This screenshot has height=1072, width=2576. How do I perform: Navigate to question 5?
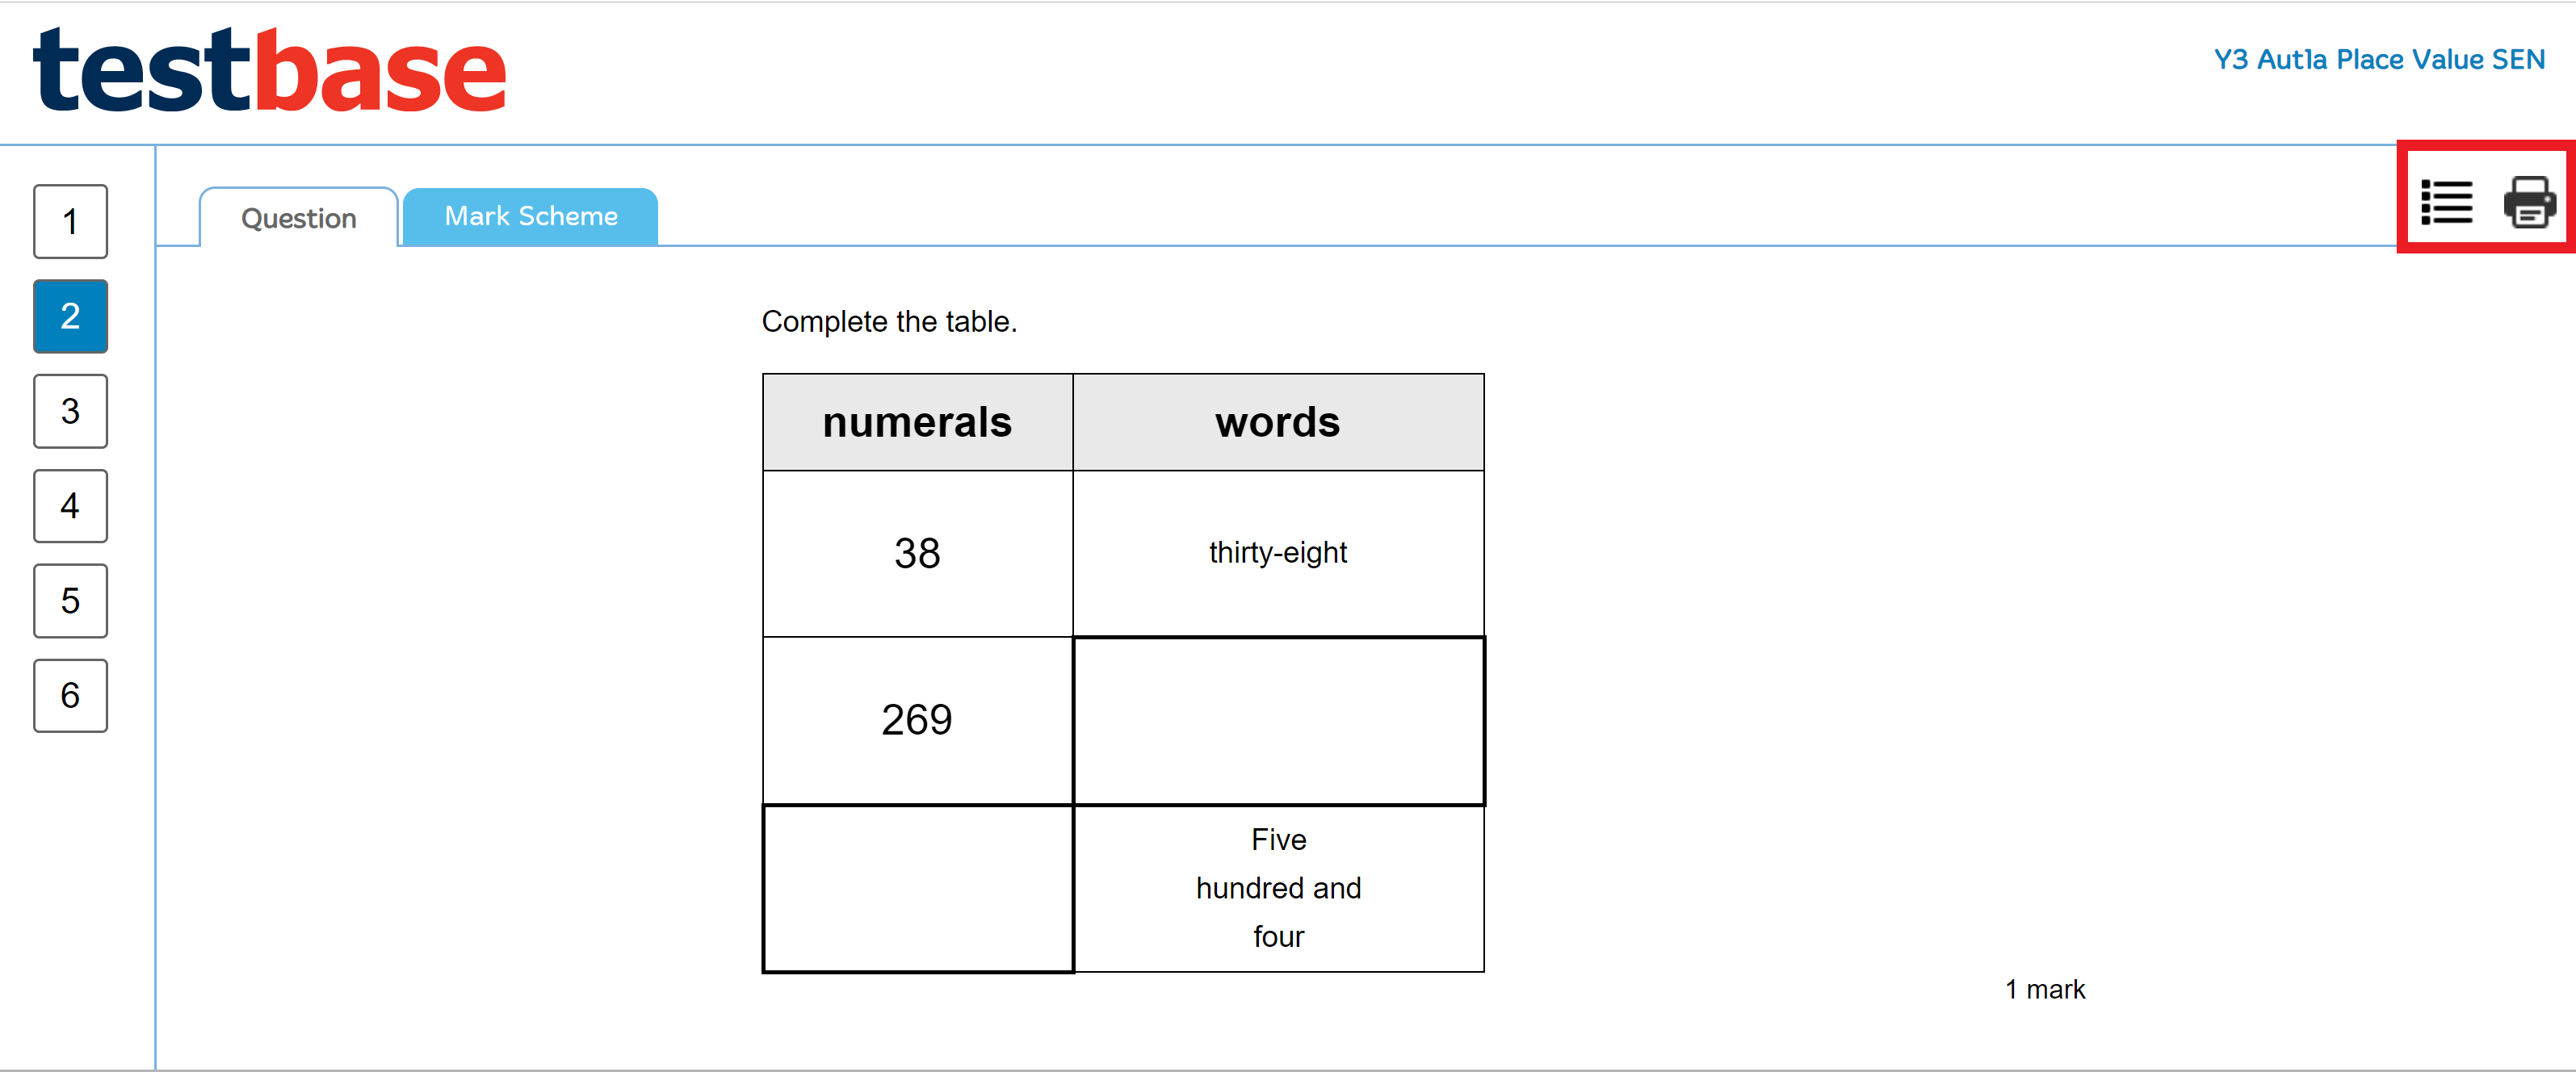[x=70, y=601]
